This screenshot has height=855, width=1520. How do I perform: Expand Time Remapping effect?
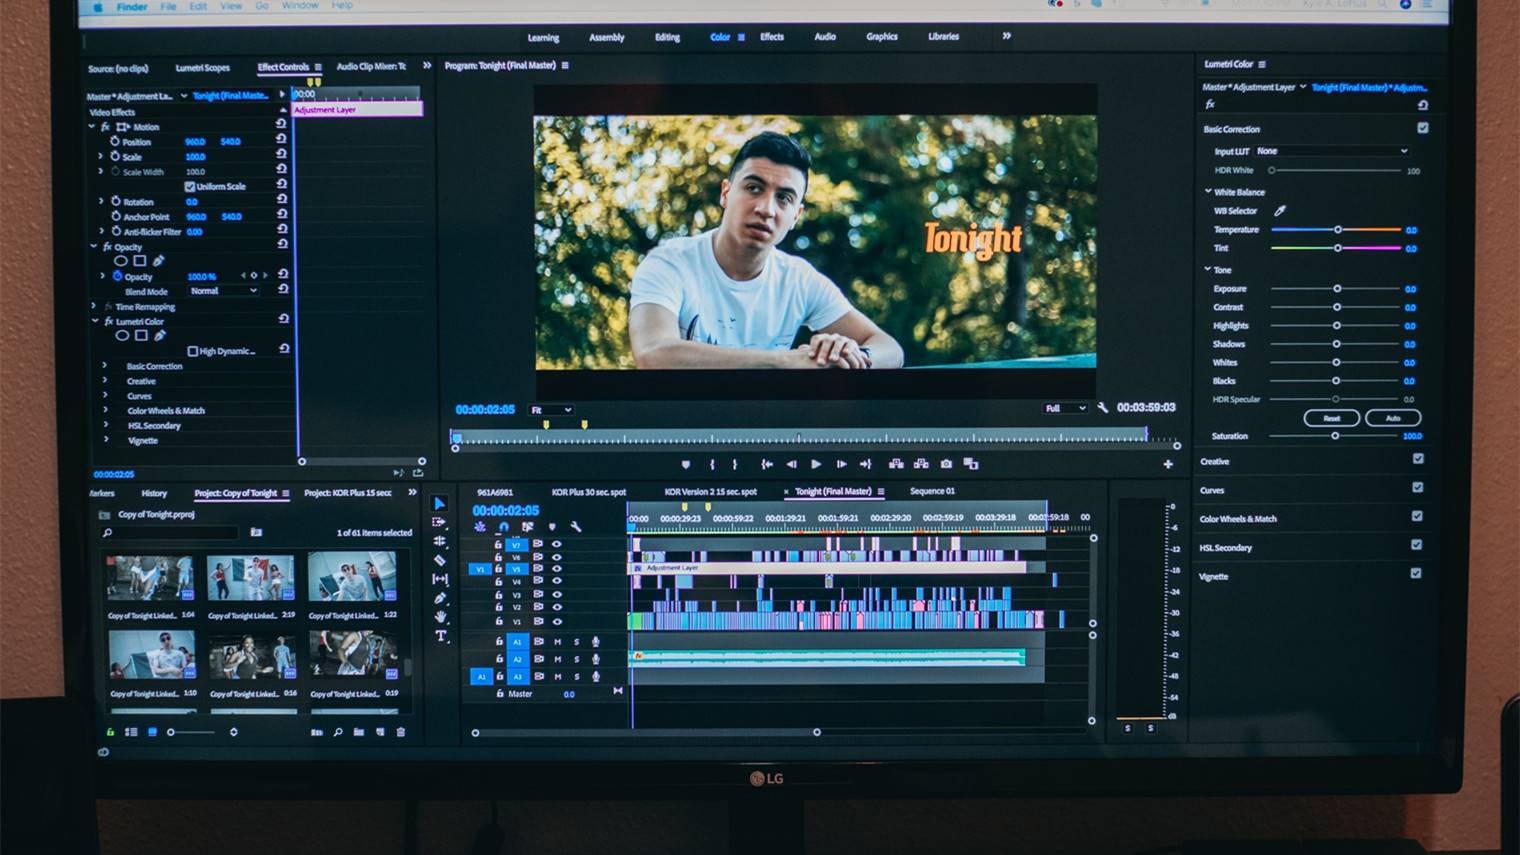tap(94, 306)
